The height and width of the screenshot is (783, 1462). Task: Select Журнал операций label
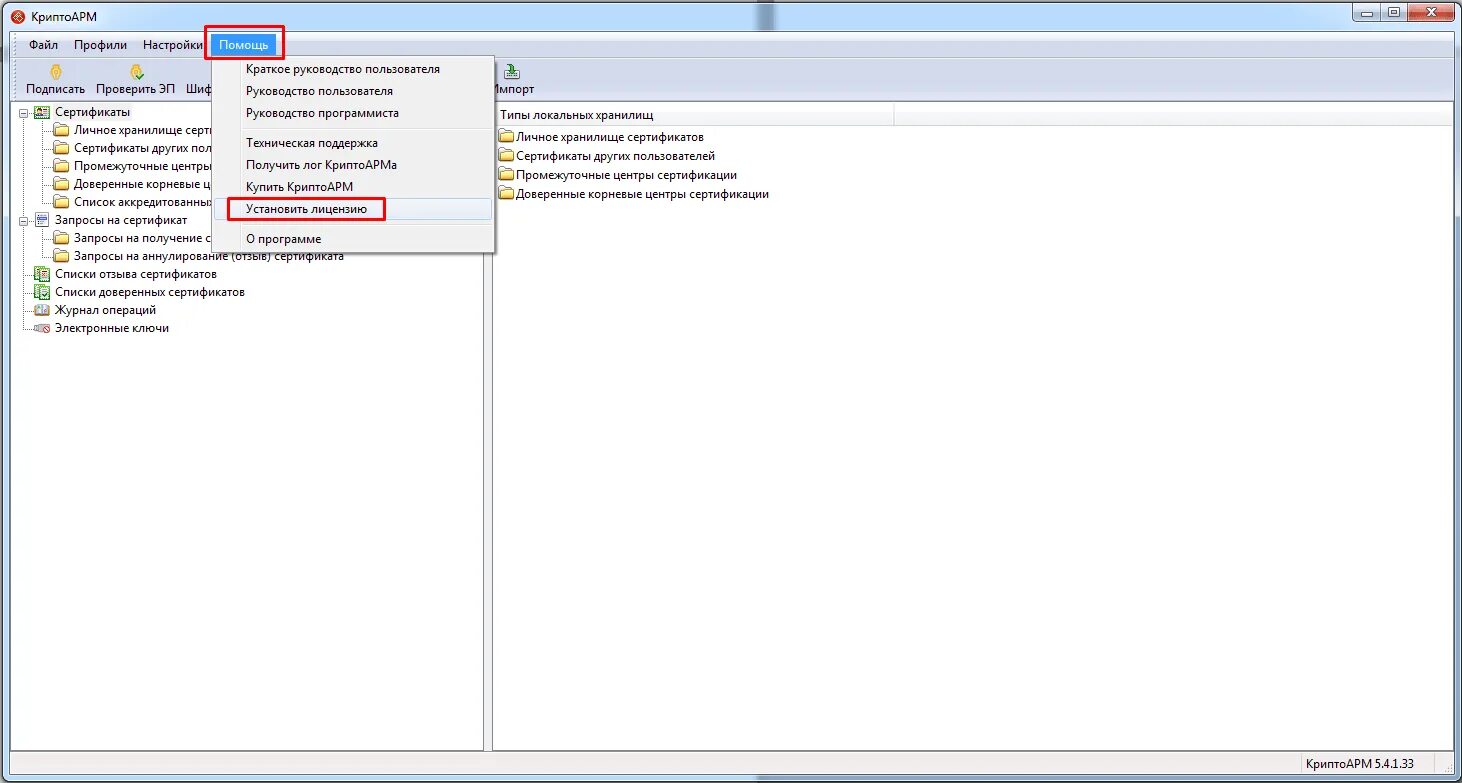pos(106,310)
